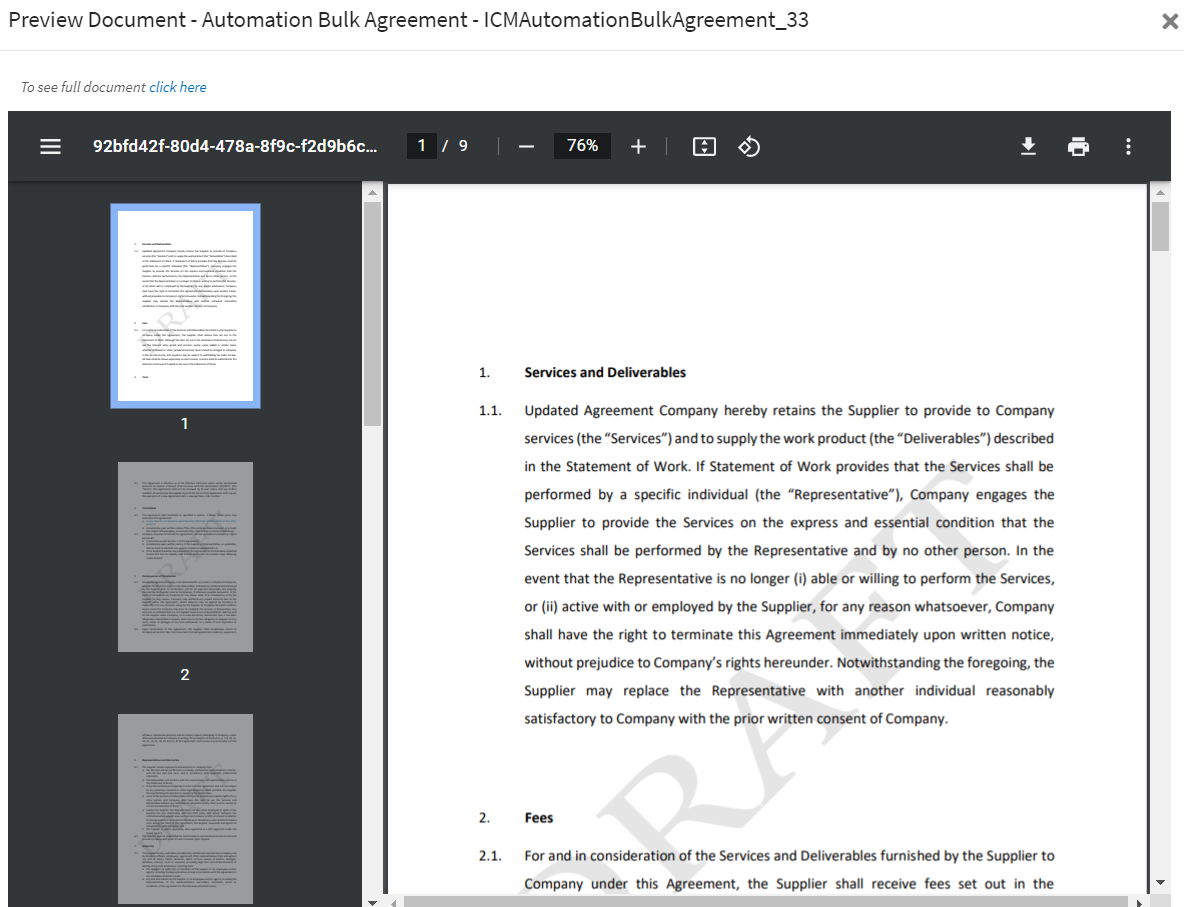Print the document
The image size is (1184, 907).
[x=1078, y=147]
